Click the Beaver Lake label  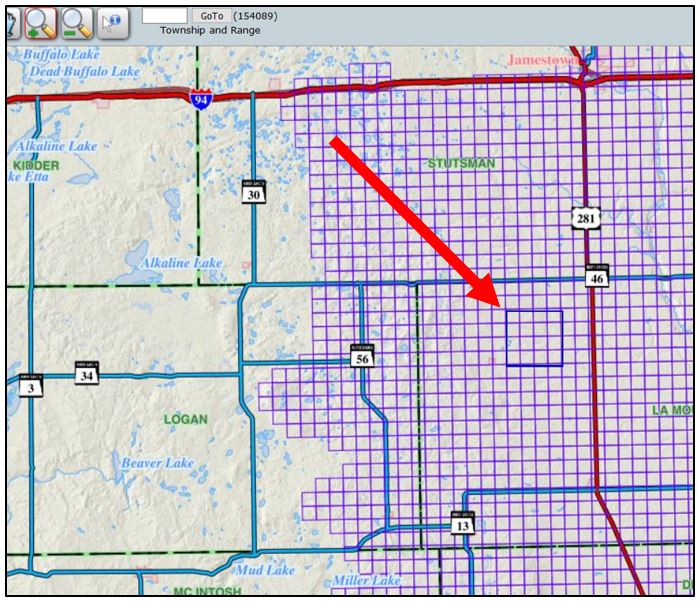point(157,463)
